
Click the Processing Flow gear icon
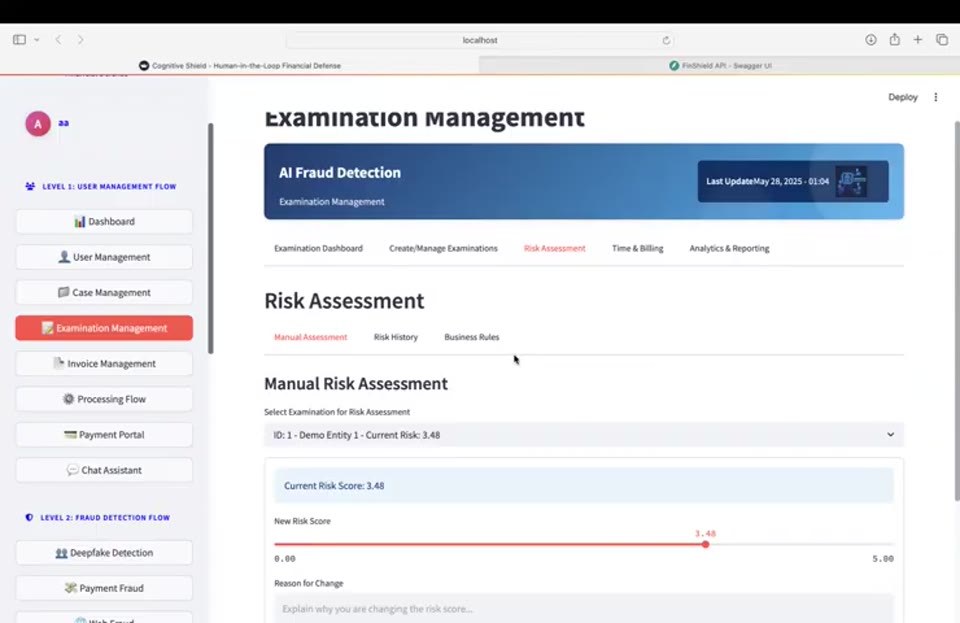pyautogui.click(x=69, y=399)
